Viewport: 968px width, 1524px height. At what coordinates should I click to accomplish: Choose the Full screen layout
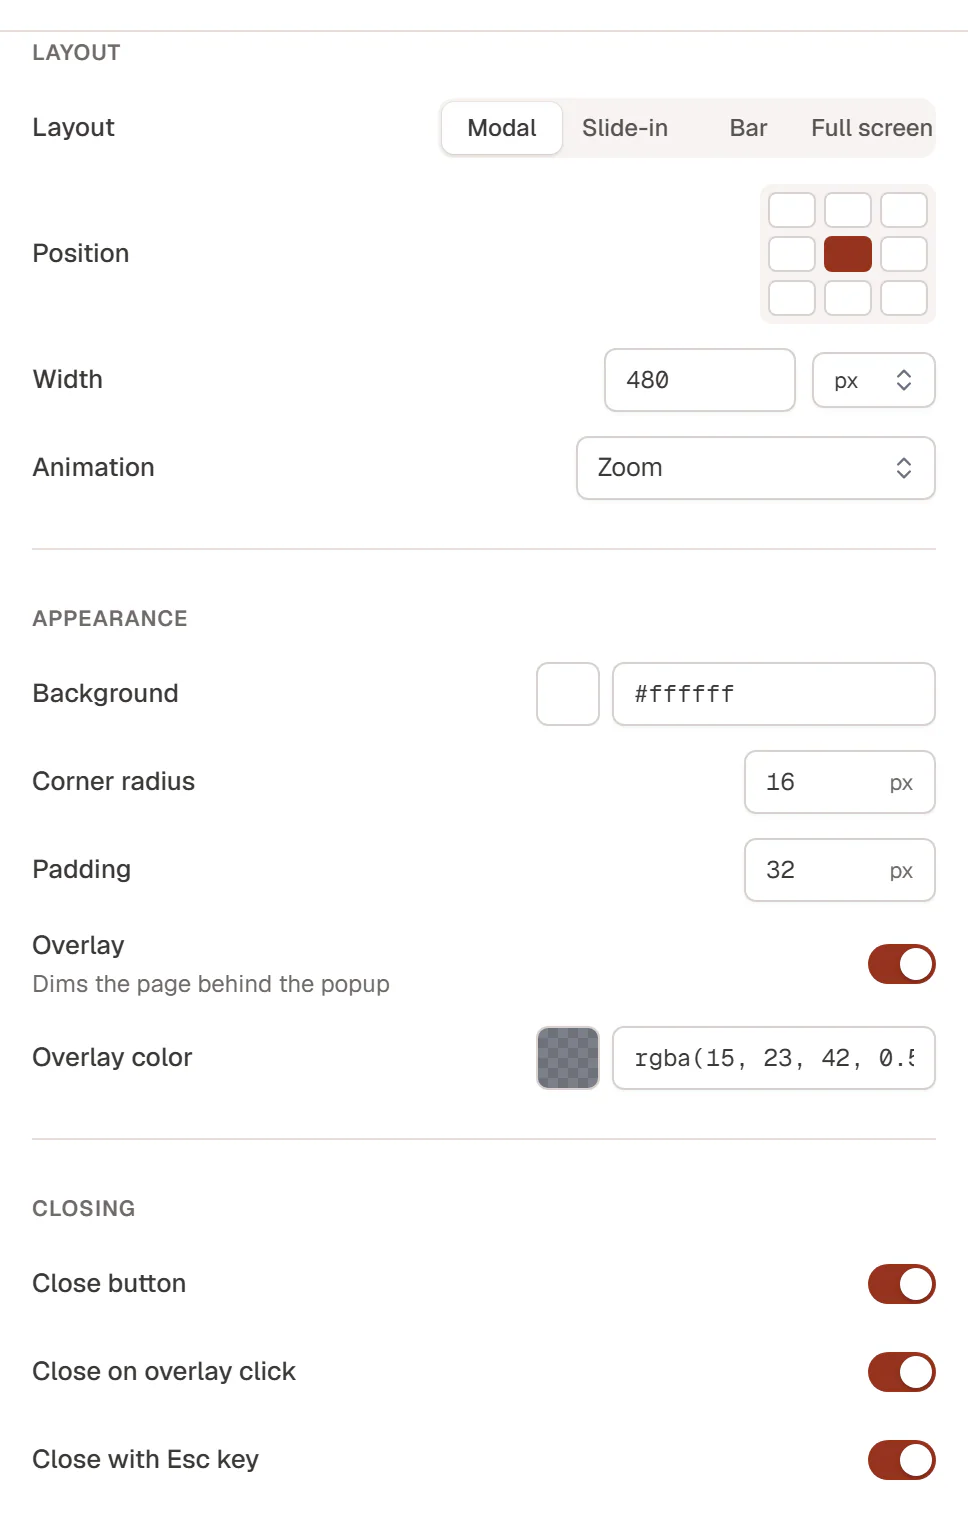(x=872, y=128)
